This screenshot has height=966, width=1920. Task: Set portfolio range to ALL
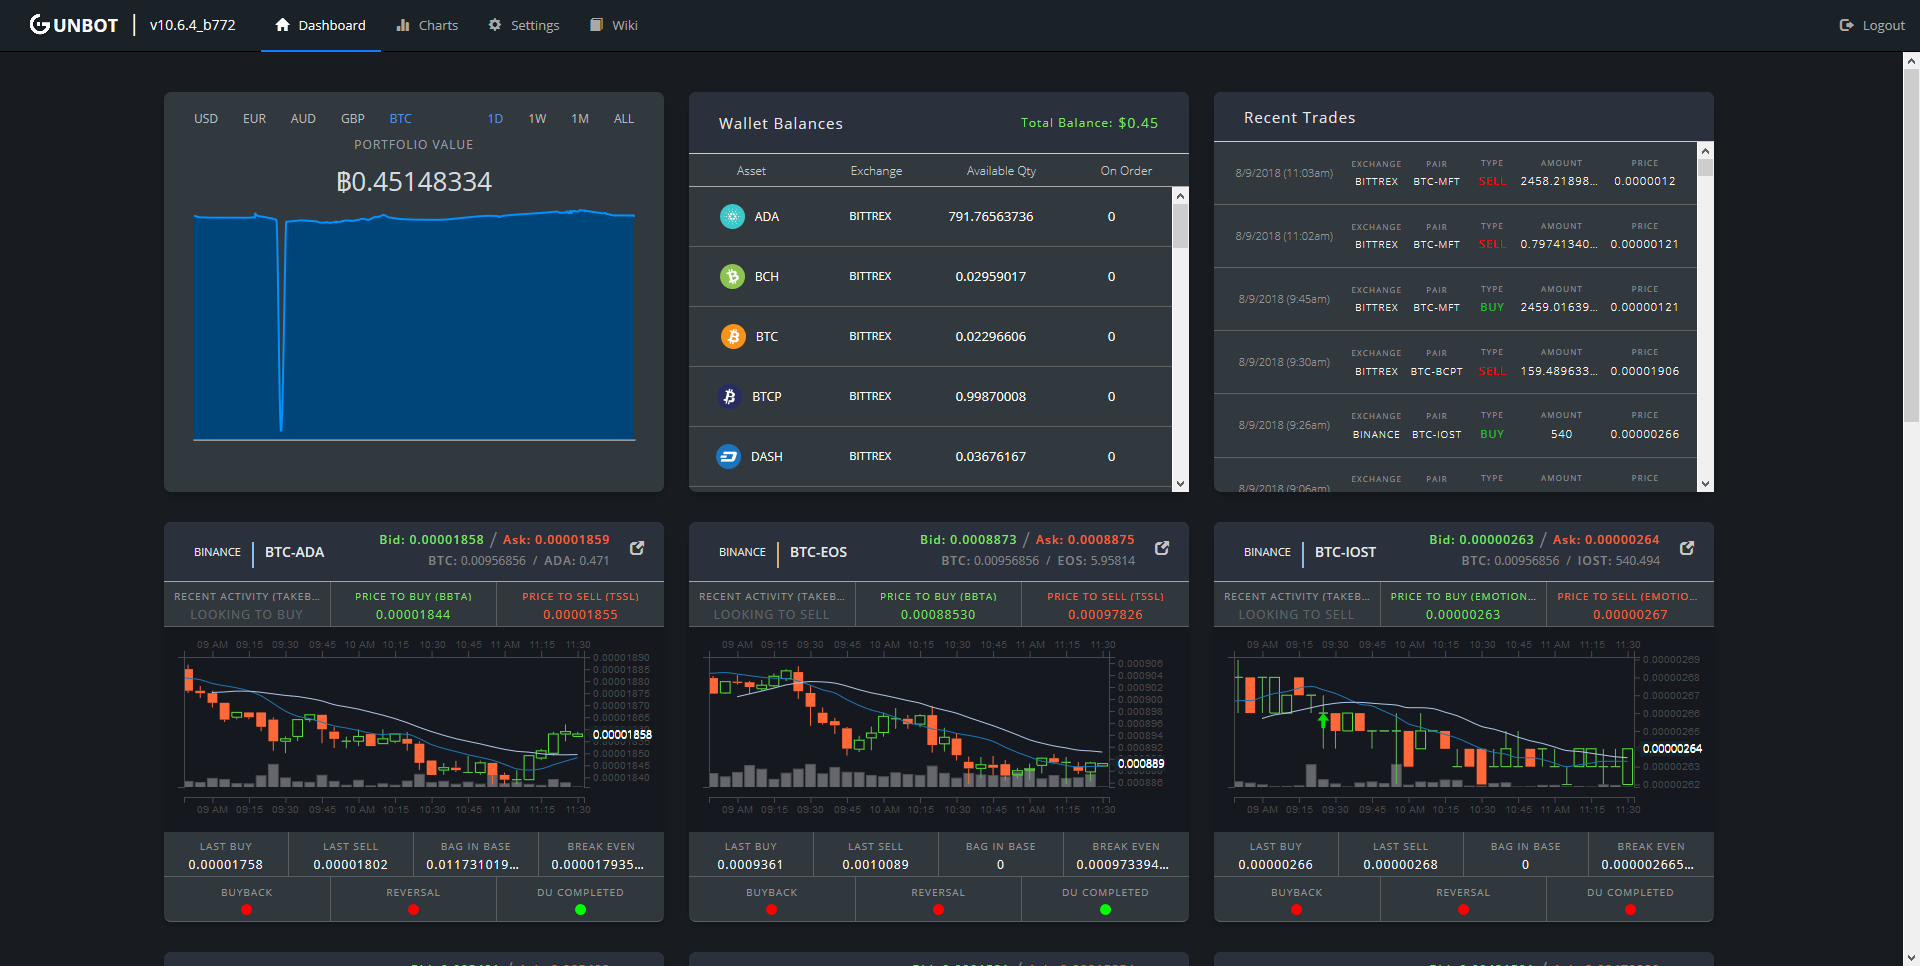pyautogui.click(x=624, y=119)
